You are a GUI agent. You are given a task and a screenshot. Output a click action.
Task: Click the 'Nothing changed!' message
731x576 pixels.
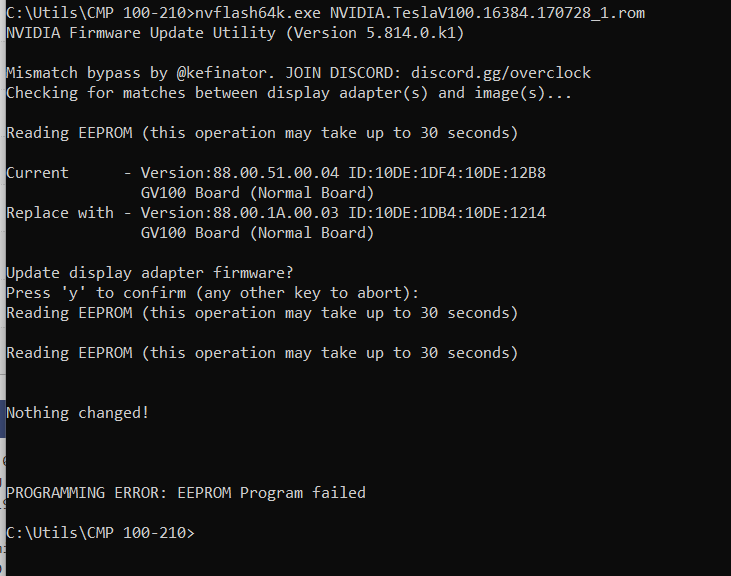(x=77, y=413)
